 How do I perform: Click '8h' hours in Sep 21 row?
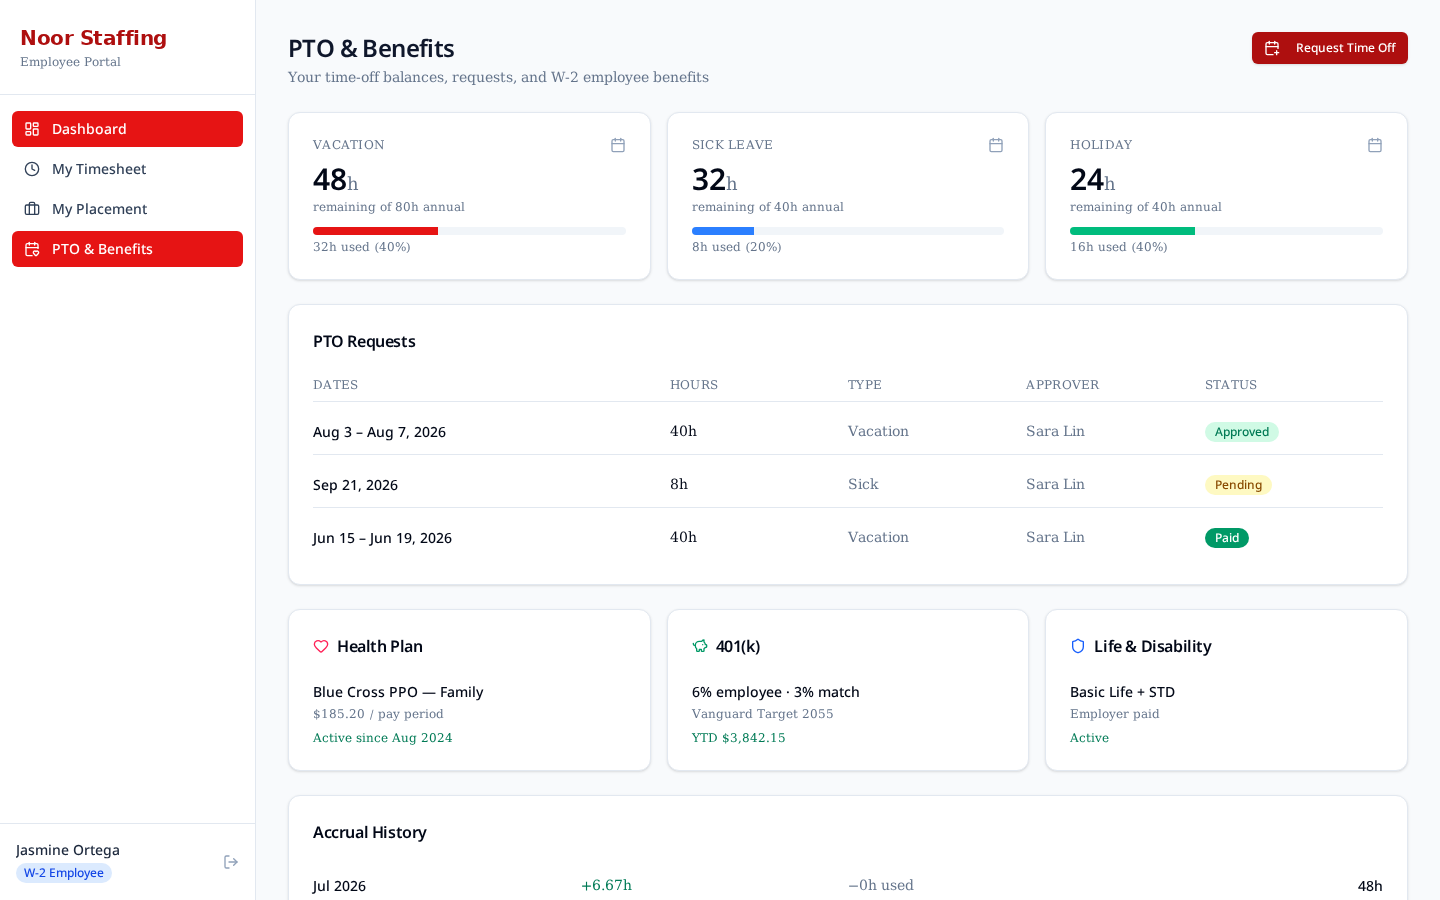[679, 484]
